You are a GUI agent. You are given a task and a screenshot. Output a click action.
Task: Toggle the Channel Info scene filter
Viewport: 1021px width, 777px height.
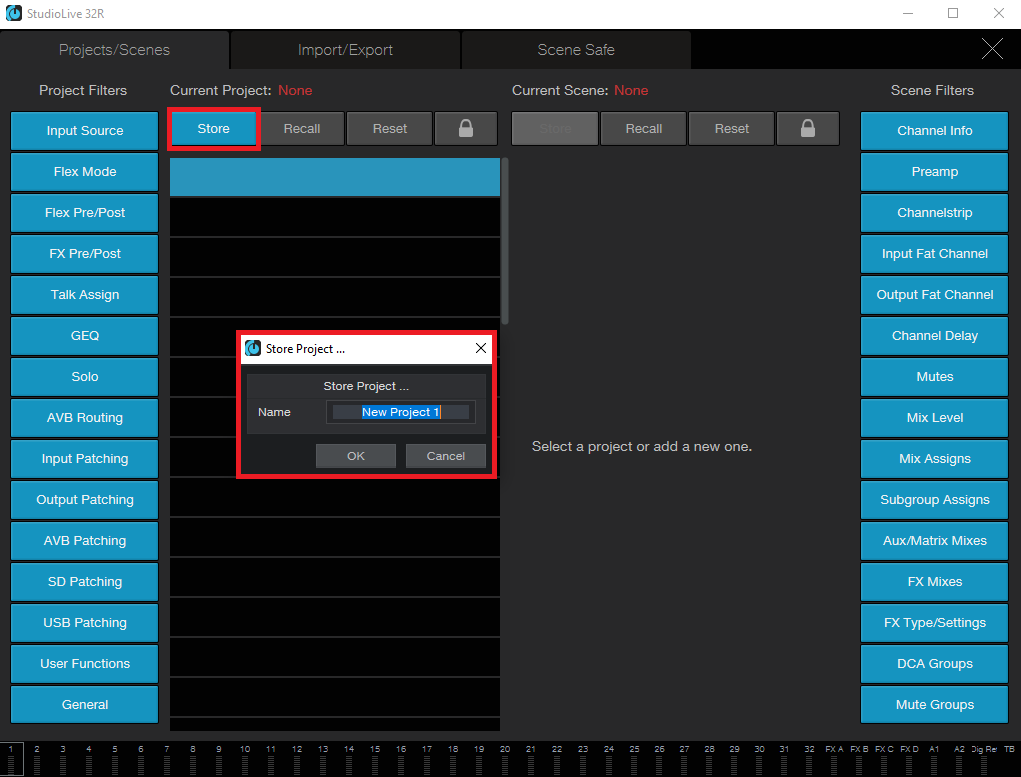click(x=934, y=131)
